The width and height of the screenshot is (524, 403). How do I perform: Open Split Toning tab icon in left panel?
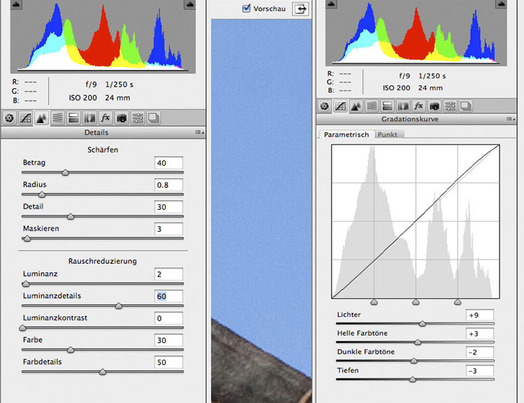[74, 118]
